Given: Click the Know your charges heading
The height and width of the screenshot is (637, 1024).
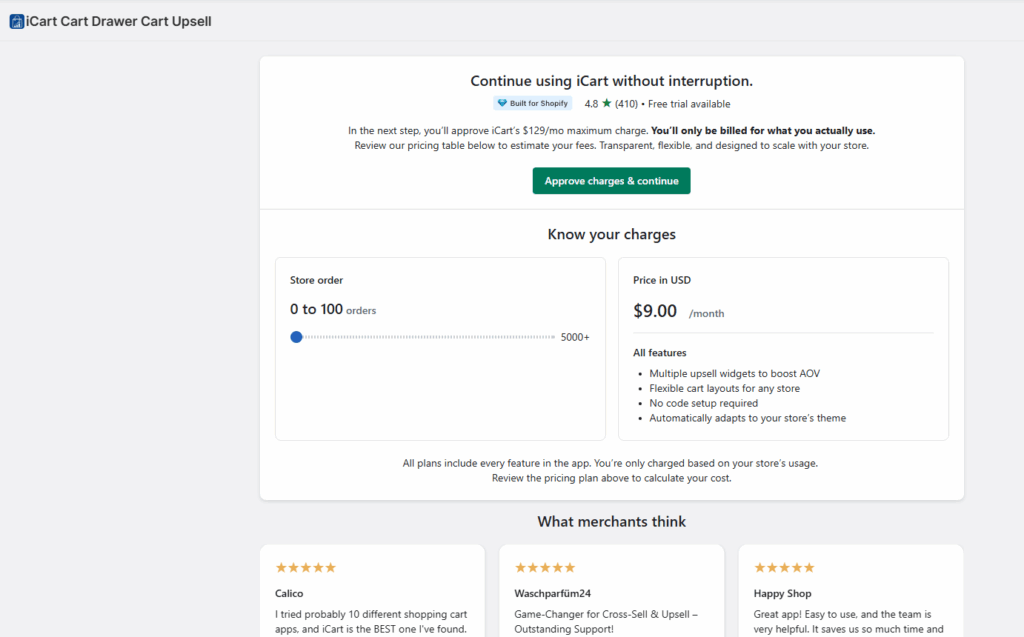Looking at the screenshot, I should tap(611, 234).
